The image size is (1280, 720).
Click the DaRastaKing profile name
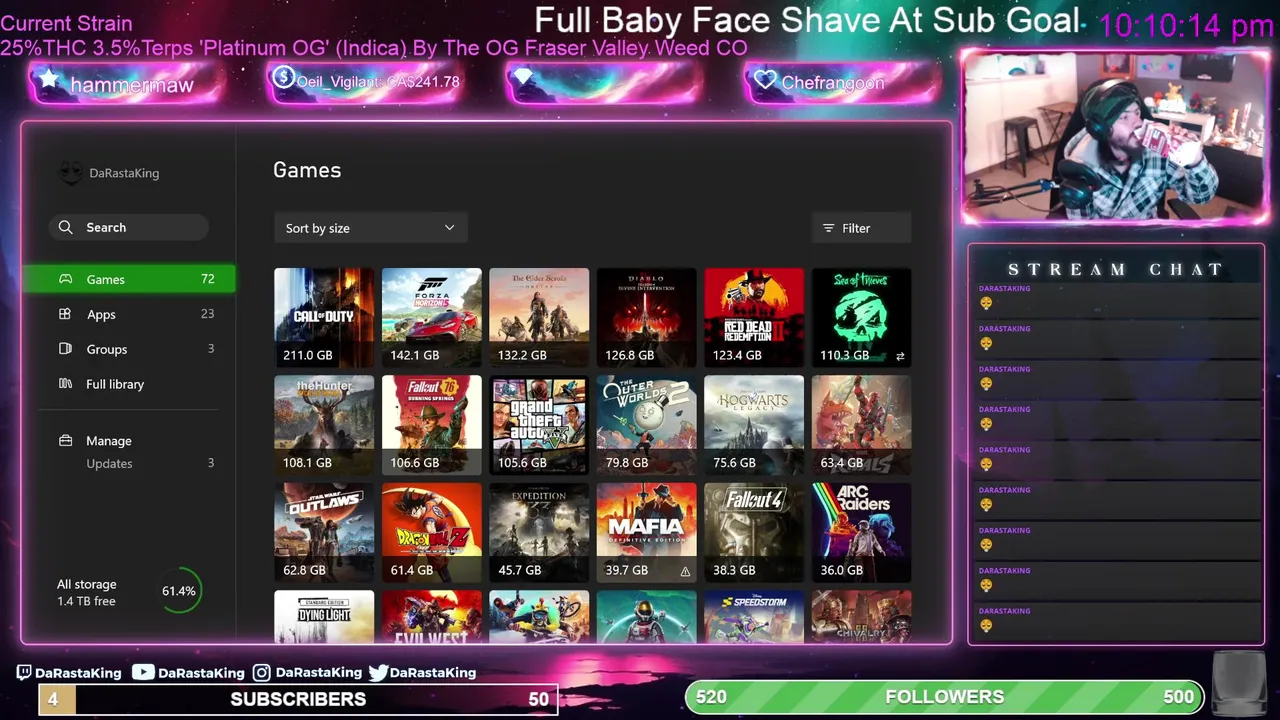coord(124,173)
